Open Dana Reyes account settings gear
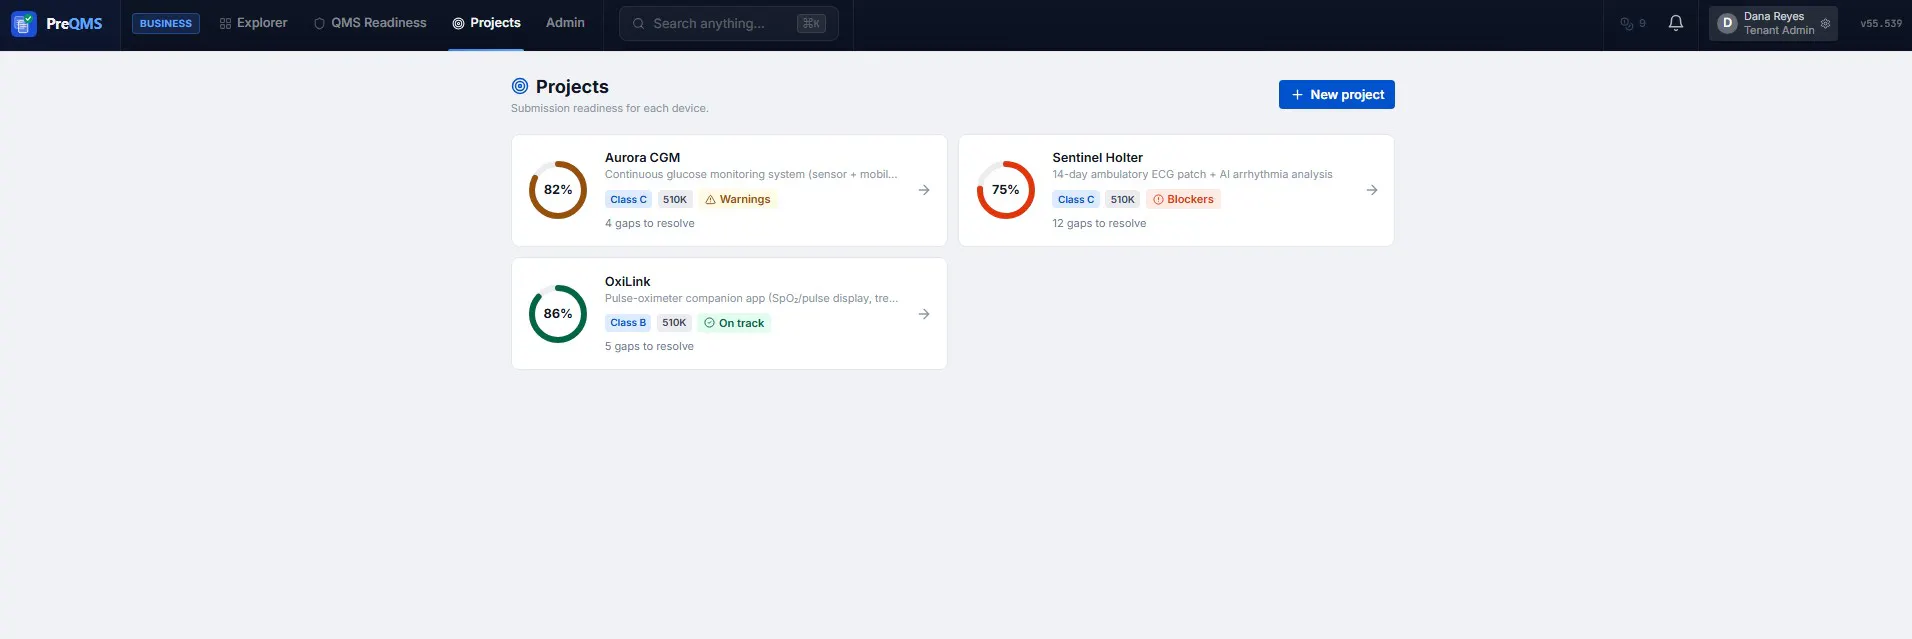 pos(1825,23)
